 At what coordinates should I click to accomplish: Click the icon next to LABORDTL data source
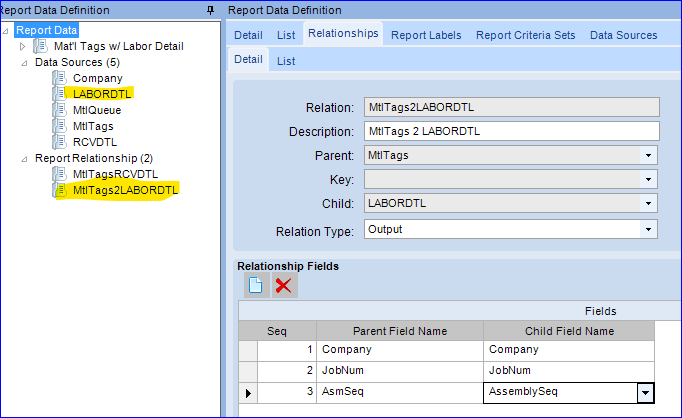[60, 94]
